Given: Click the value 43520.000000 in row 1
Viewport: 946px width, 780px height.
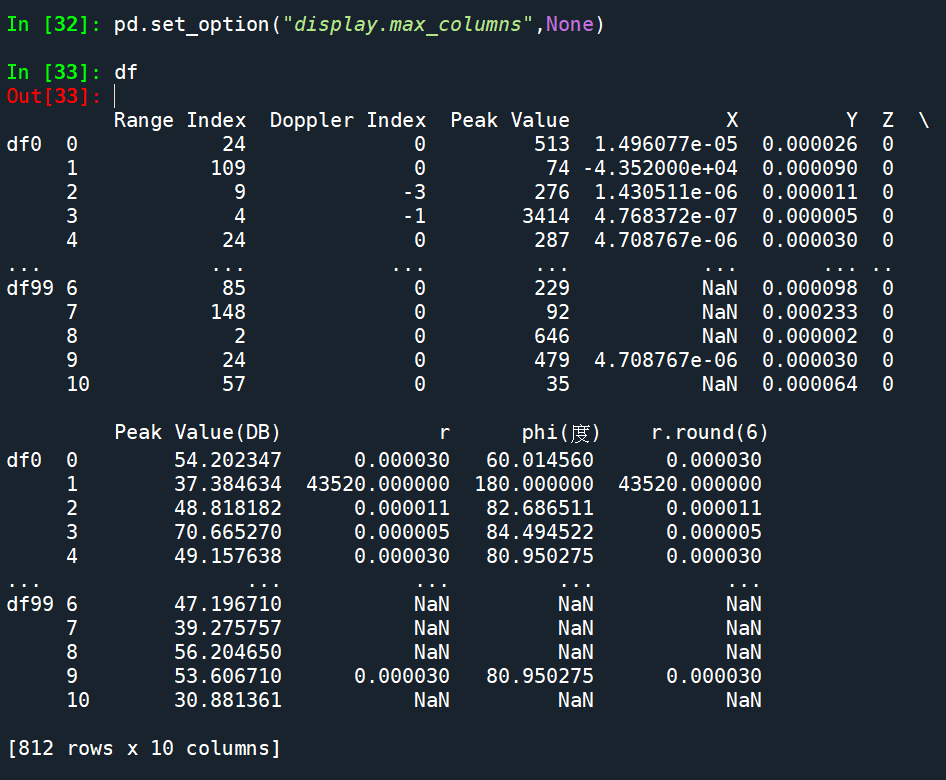Looking at the screenshot, I should 375,483.
